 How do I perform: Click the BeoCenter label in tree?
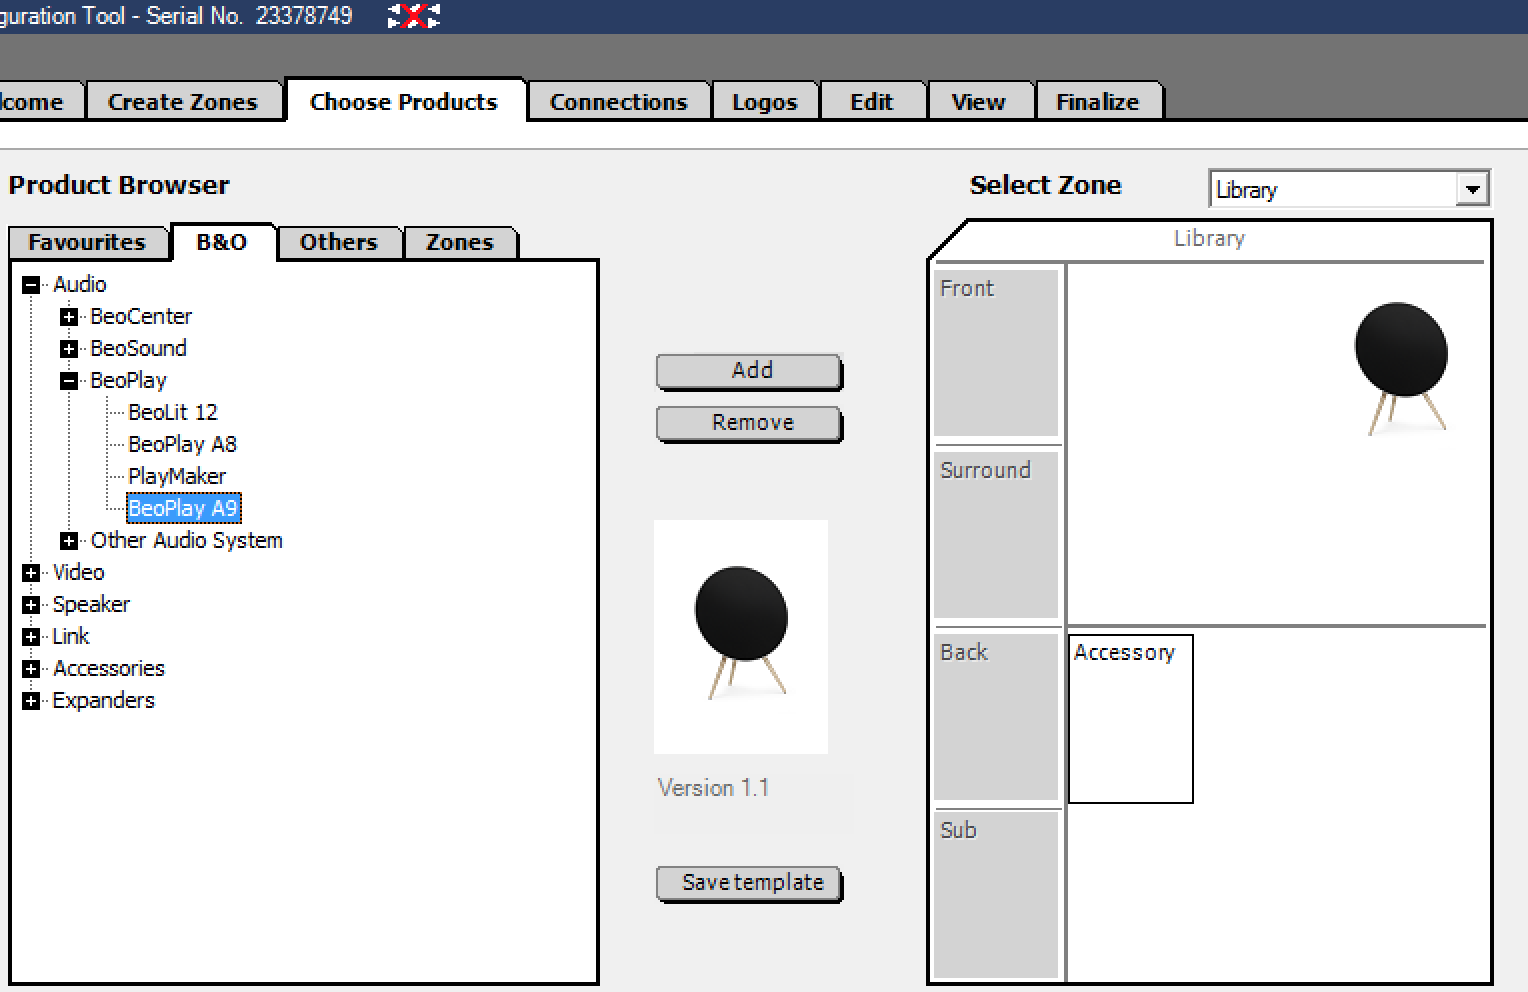(x=141, y=316)
